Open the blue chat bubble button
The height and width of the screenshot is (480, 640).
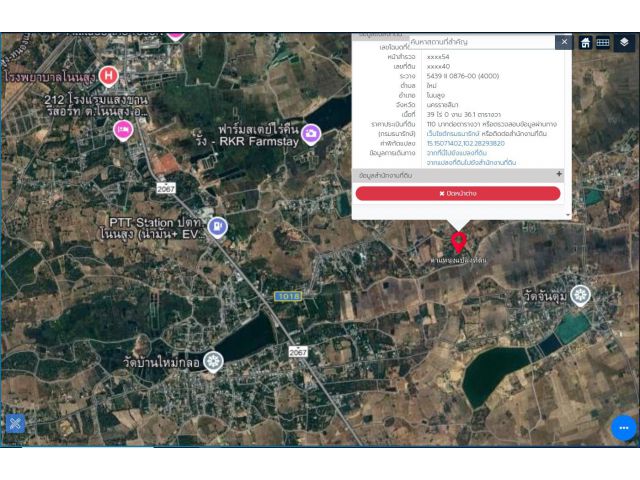(623, 427)
